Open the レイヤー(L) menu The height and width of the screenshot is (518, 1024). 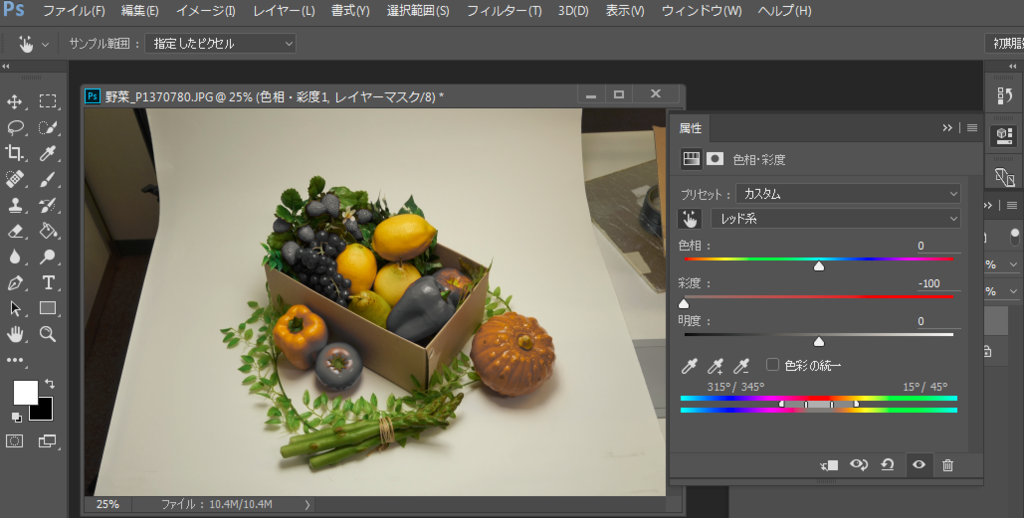tap(284, 11)
